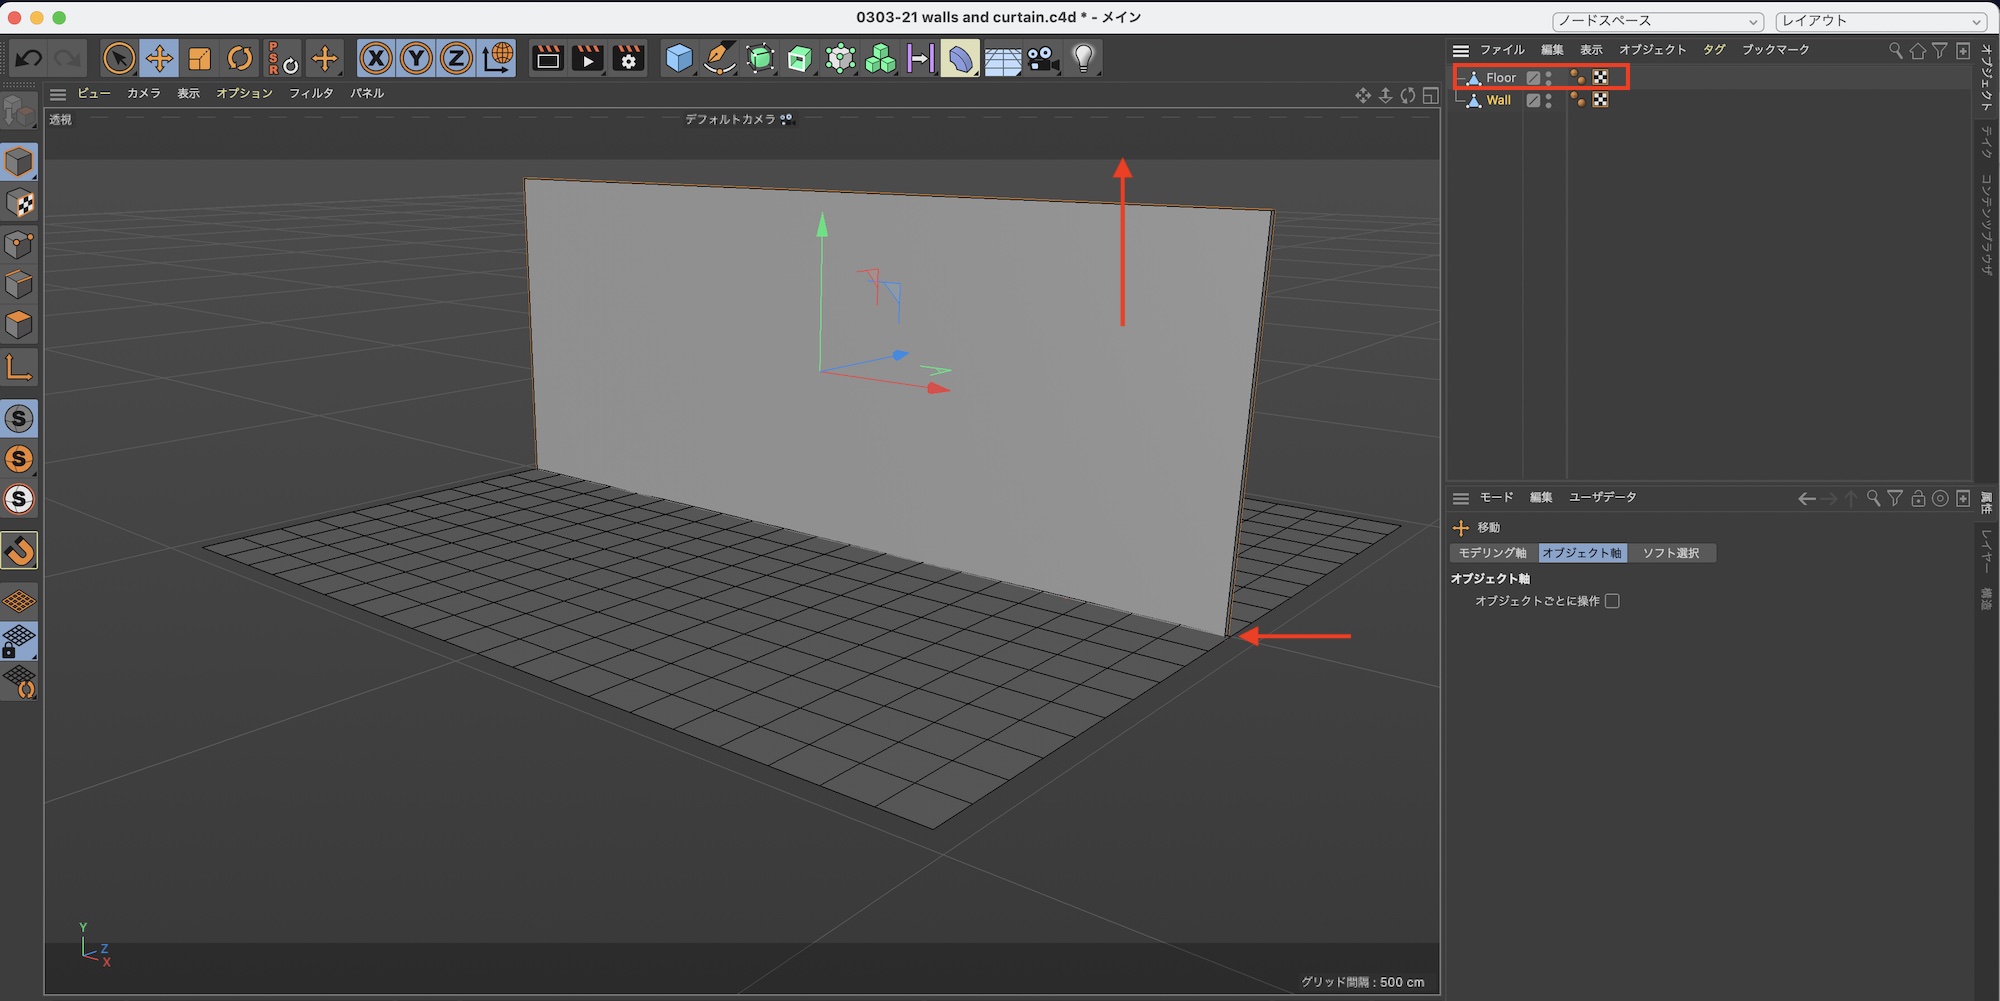Click the Floor object's checkered texture tag

click(1601, 77)
